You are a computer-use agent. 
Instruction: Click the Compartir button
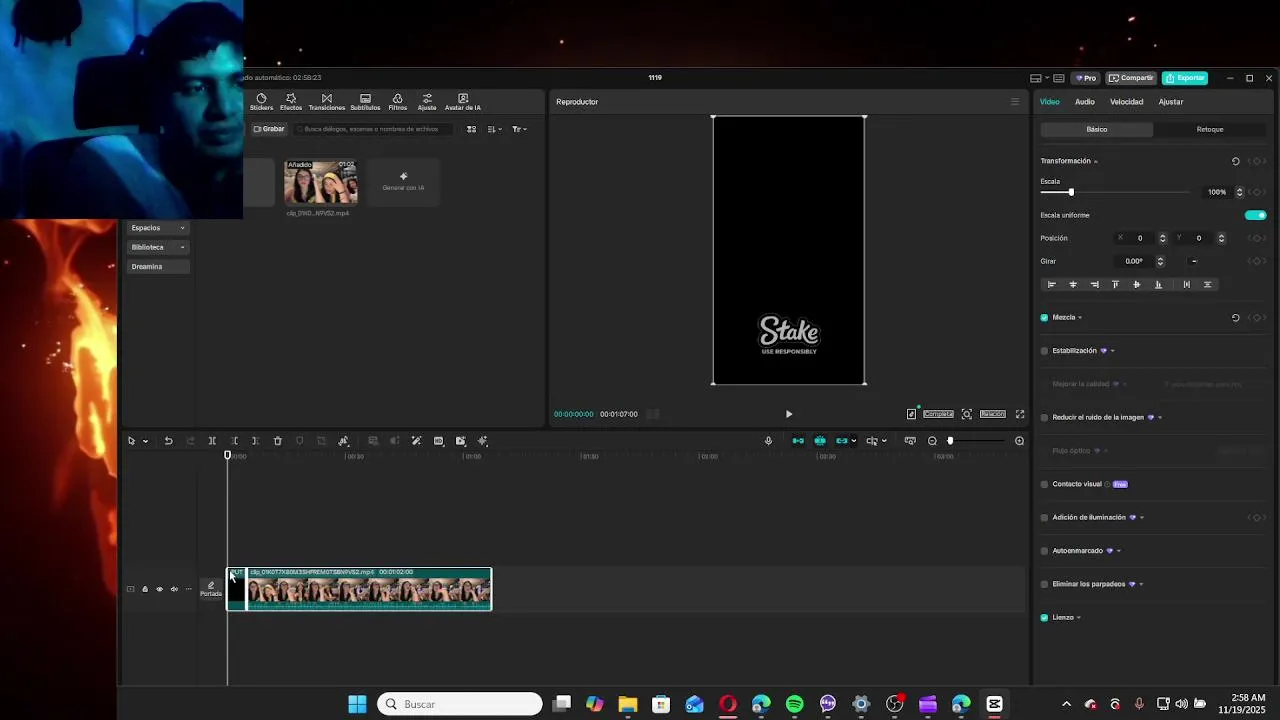pos(1131,78)
